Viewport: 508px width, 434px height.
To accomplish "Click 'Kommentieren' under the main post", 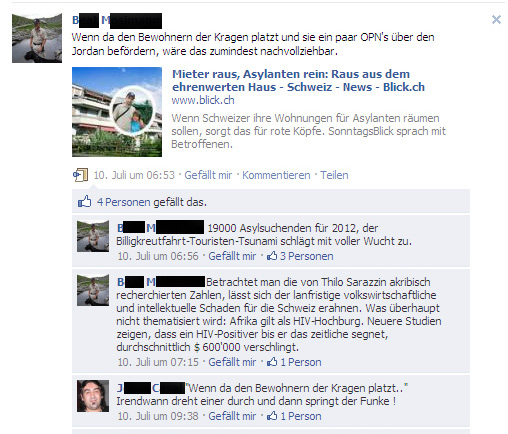I will tap(276, 175).
